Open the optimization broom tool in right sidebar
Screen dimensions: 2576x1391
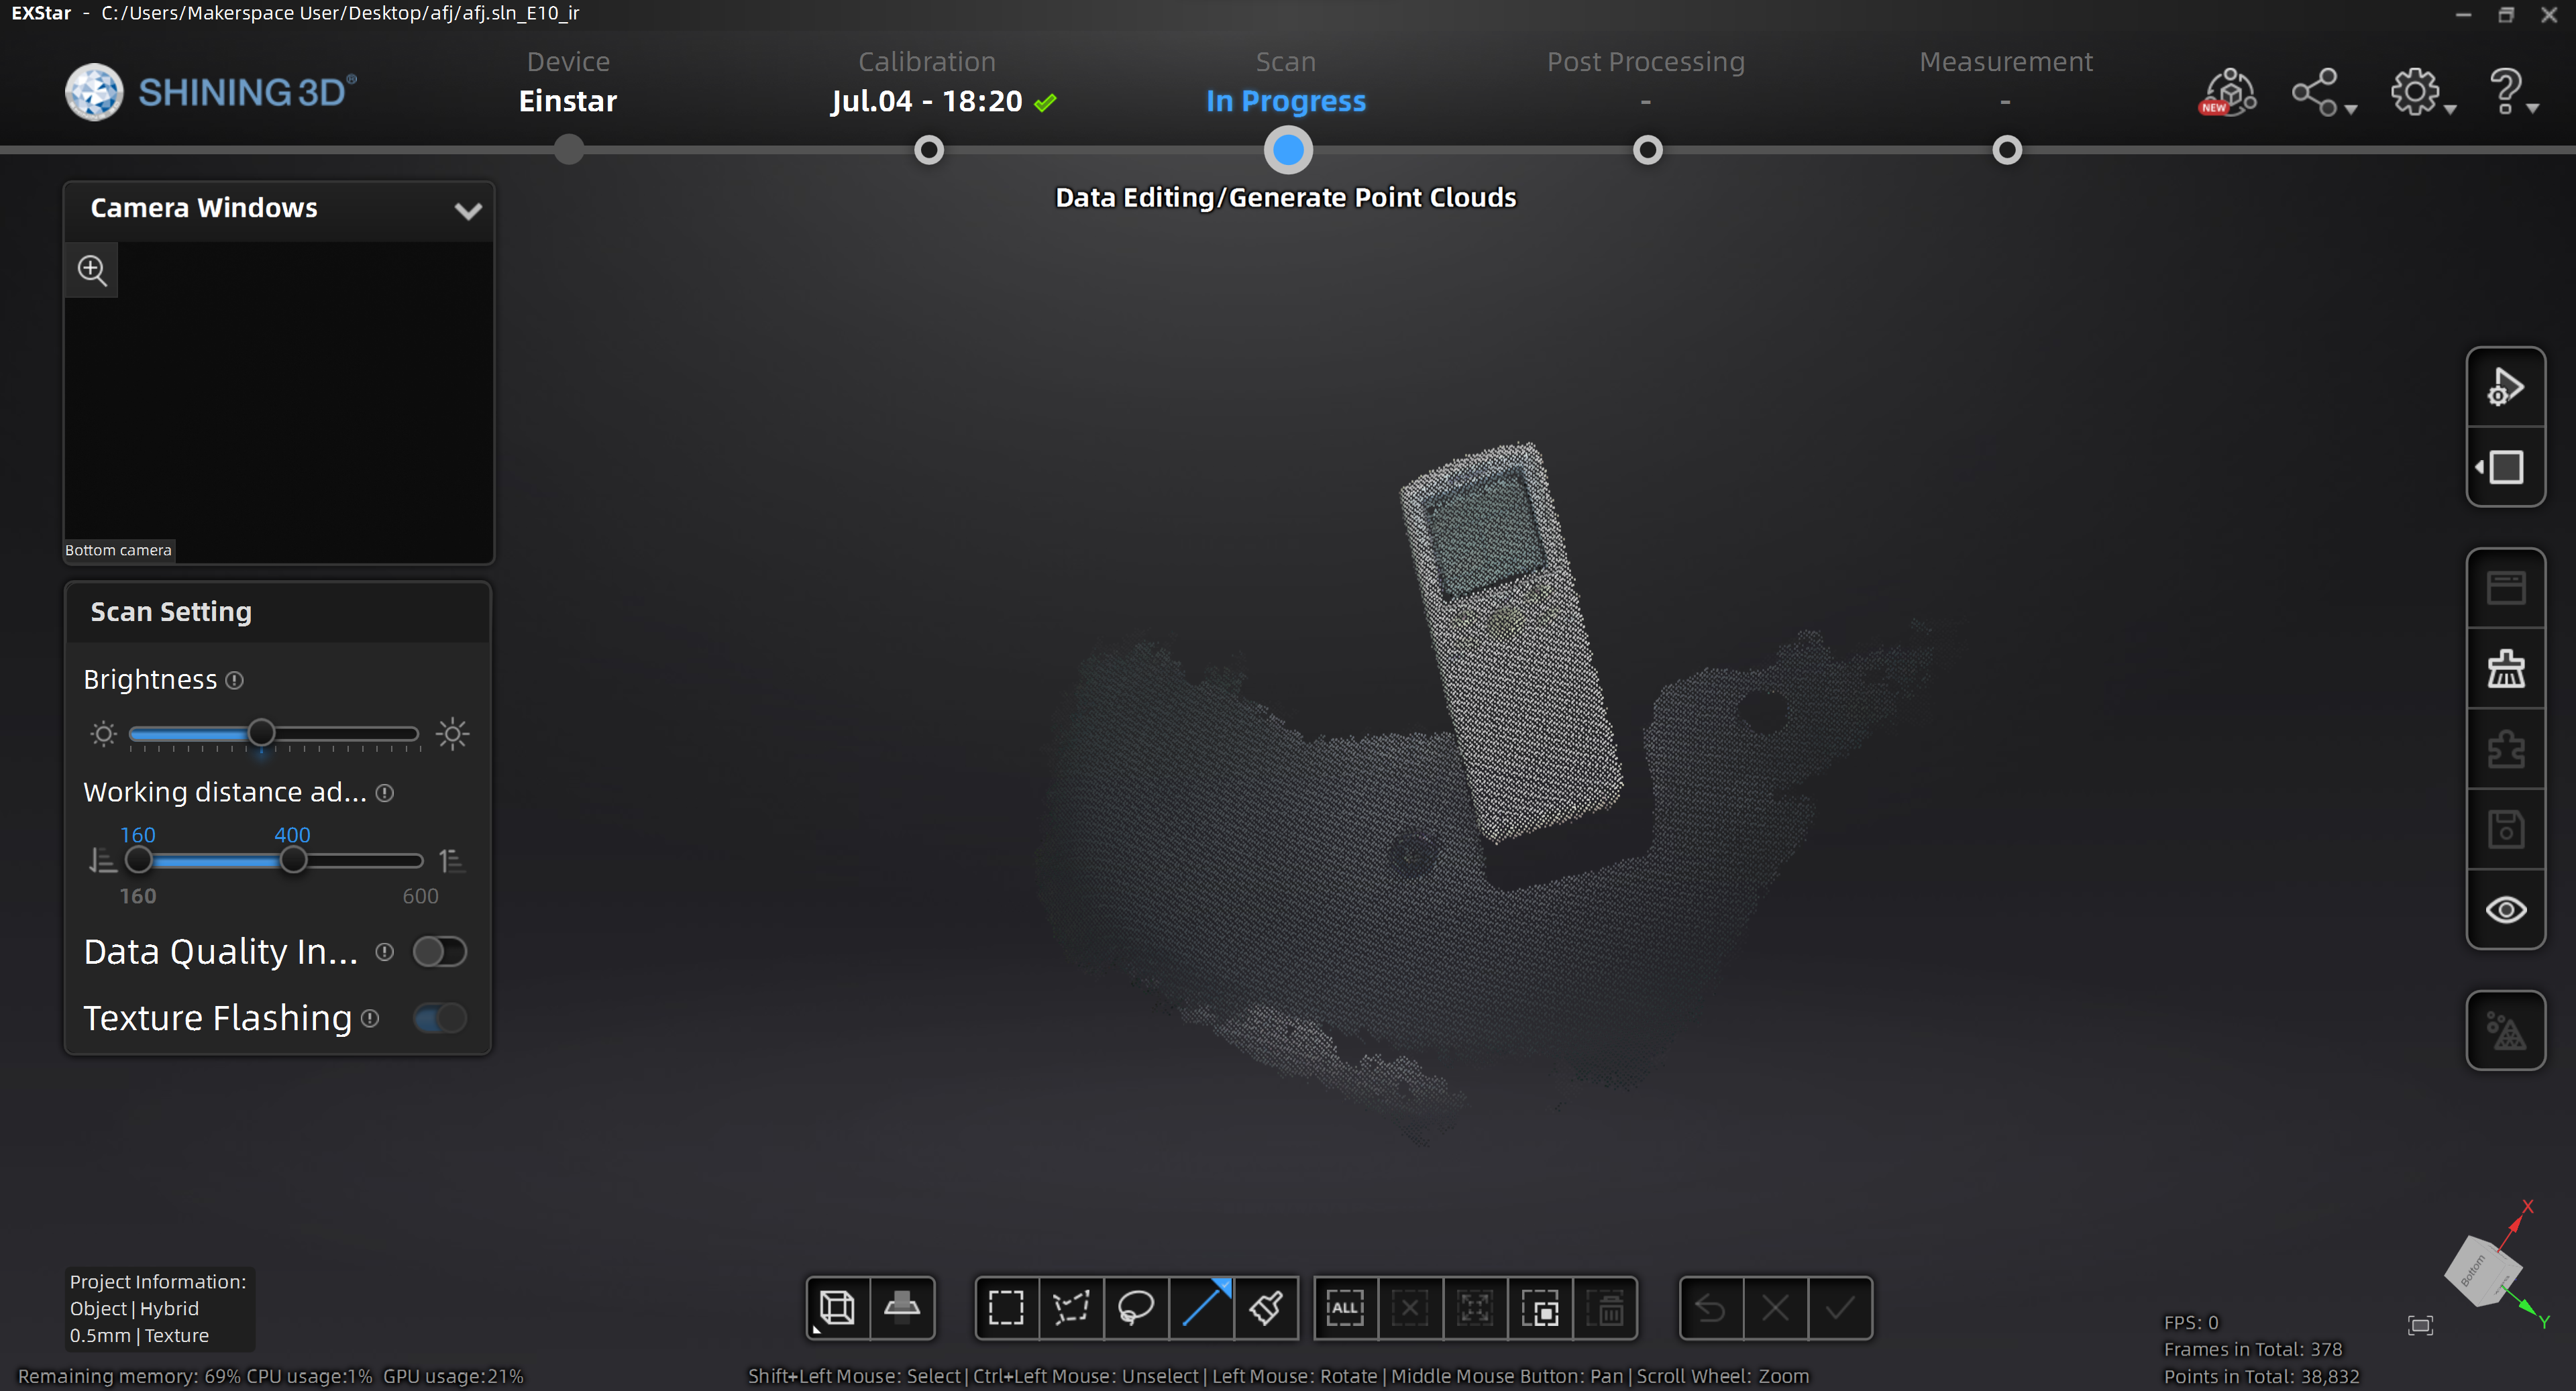(2505, 668)
